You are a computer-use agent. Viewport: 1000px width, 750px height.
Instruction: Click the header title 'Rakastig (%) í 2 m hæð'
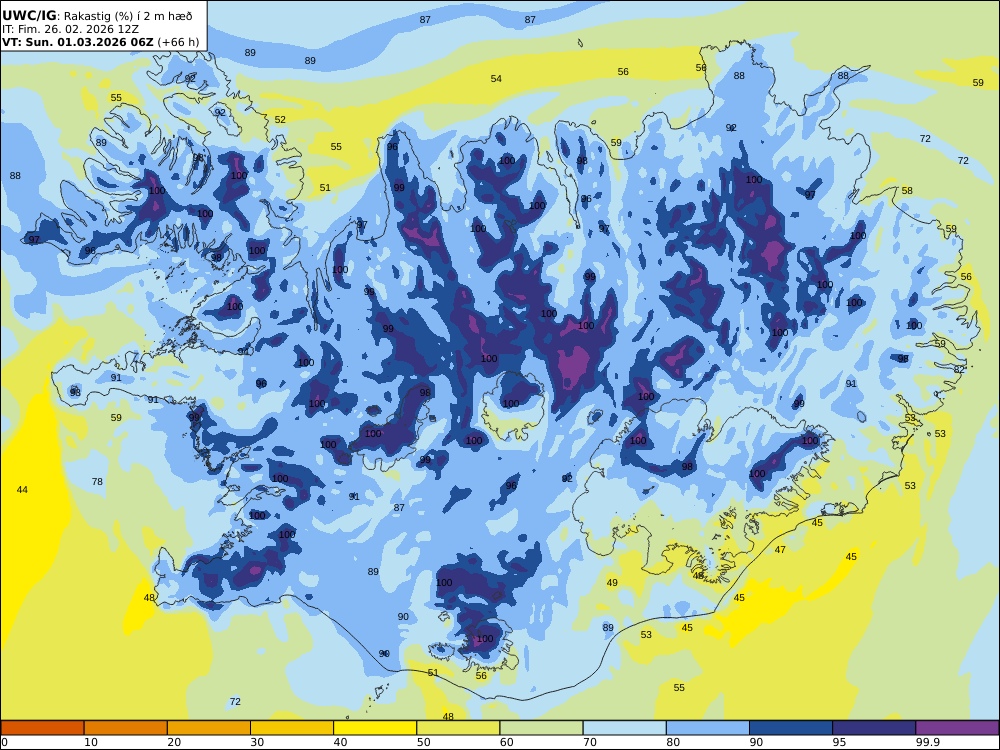pos(128,16)
